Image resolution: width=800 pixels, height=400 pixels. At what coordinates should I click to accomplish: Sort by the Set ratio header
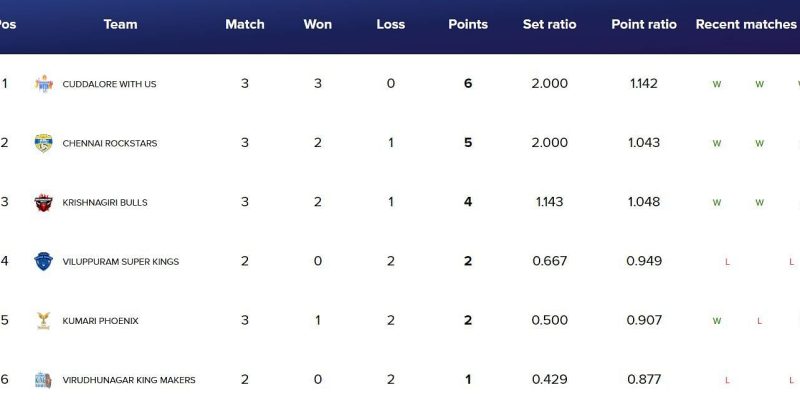(x=550, y=24)
